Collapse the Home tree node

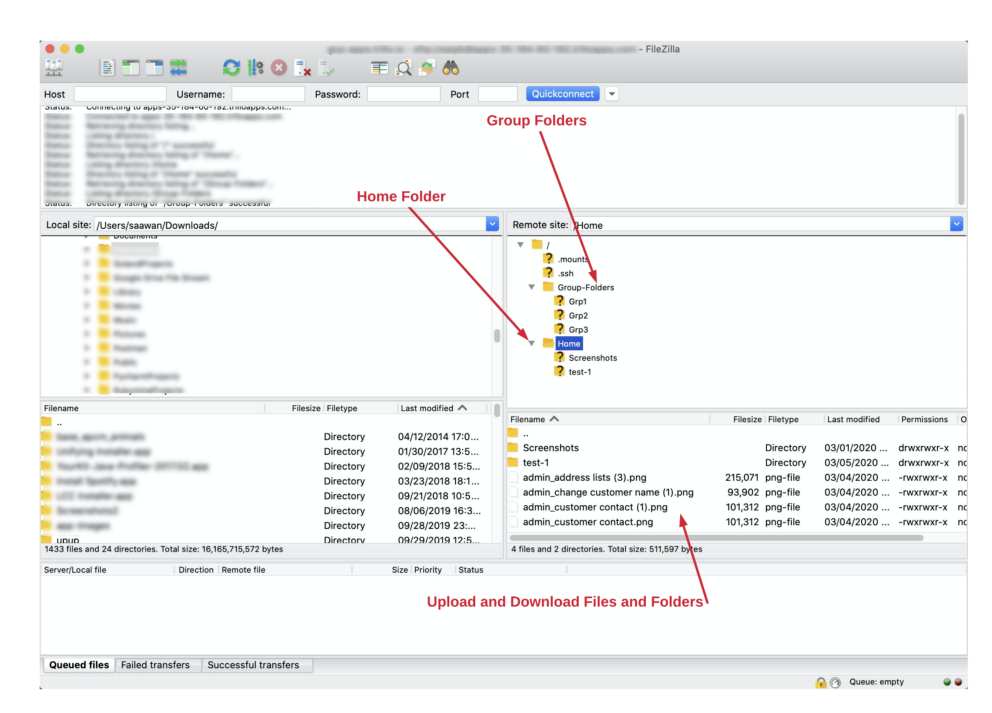click(x=531, y=343)
